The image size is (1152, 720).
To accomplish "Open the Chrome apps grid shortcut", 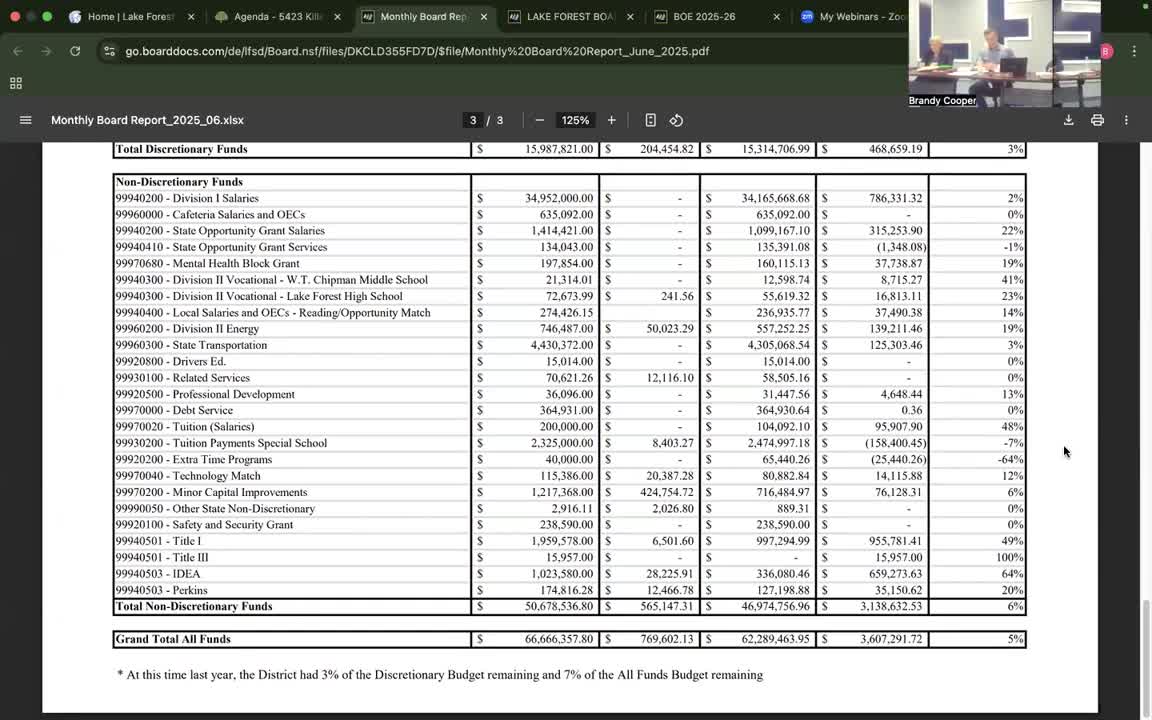I will [16, 84].
